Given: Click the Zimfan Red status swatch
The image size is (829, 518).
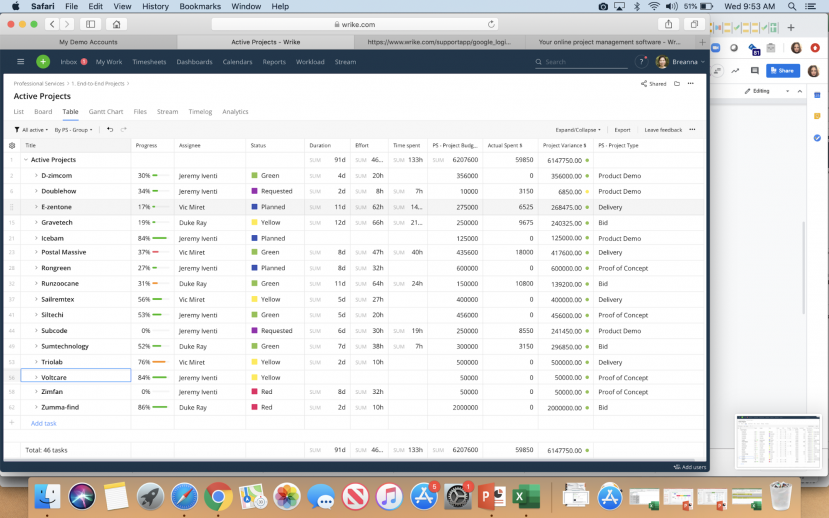Looking at the screenshot, I should point(254,392).
